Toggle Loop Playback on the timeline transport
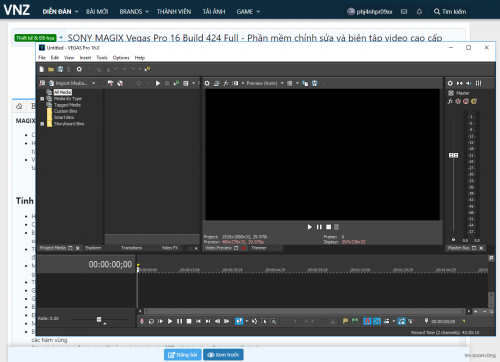The width and height of the screenshot is (500, 362). 151,321
